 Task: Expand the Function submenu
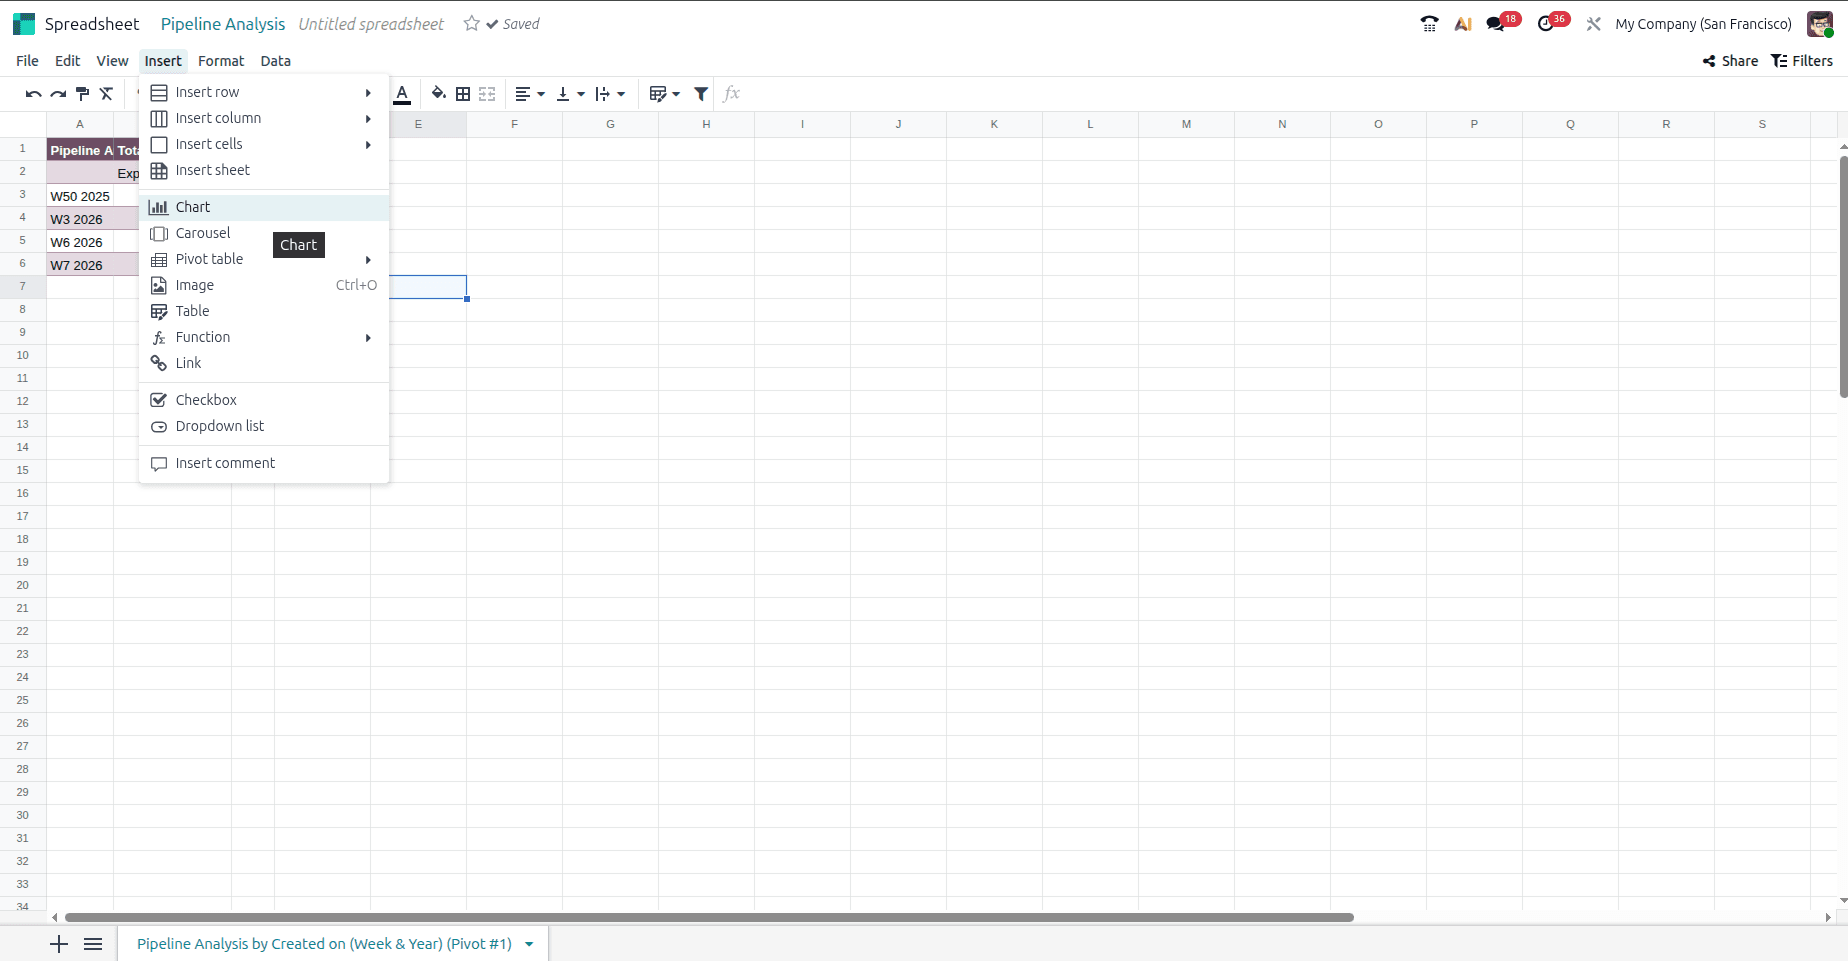264,337
